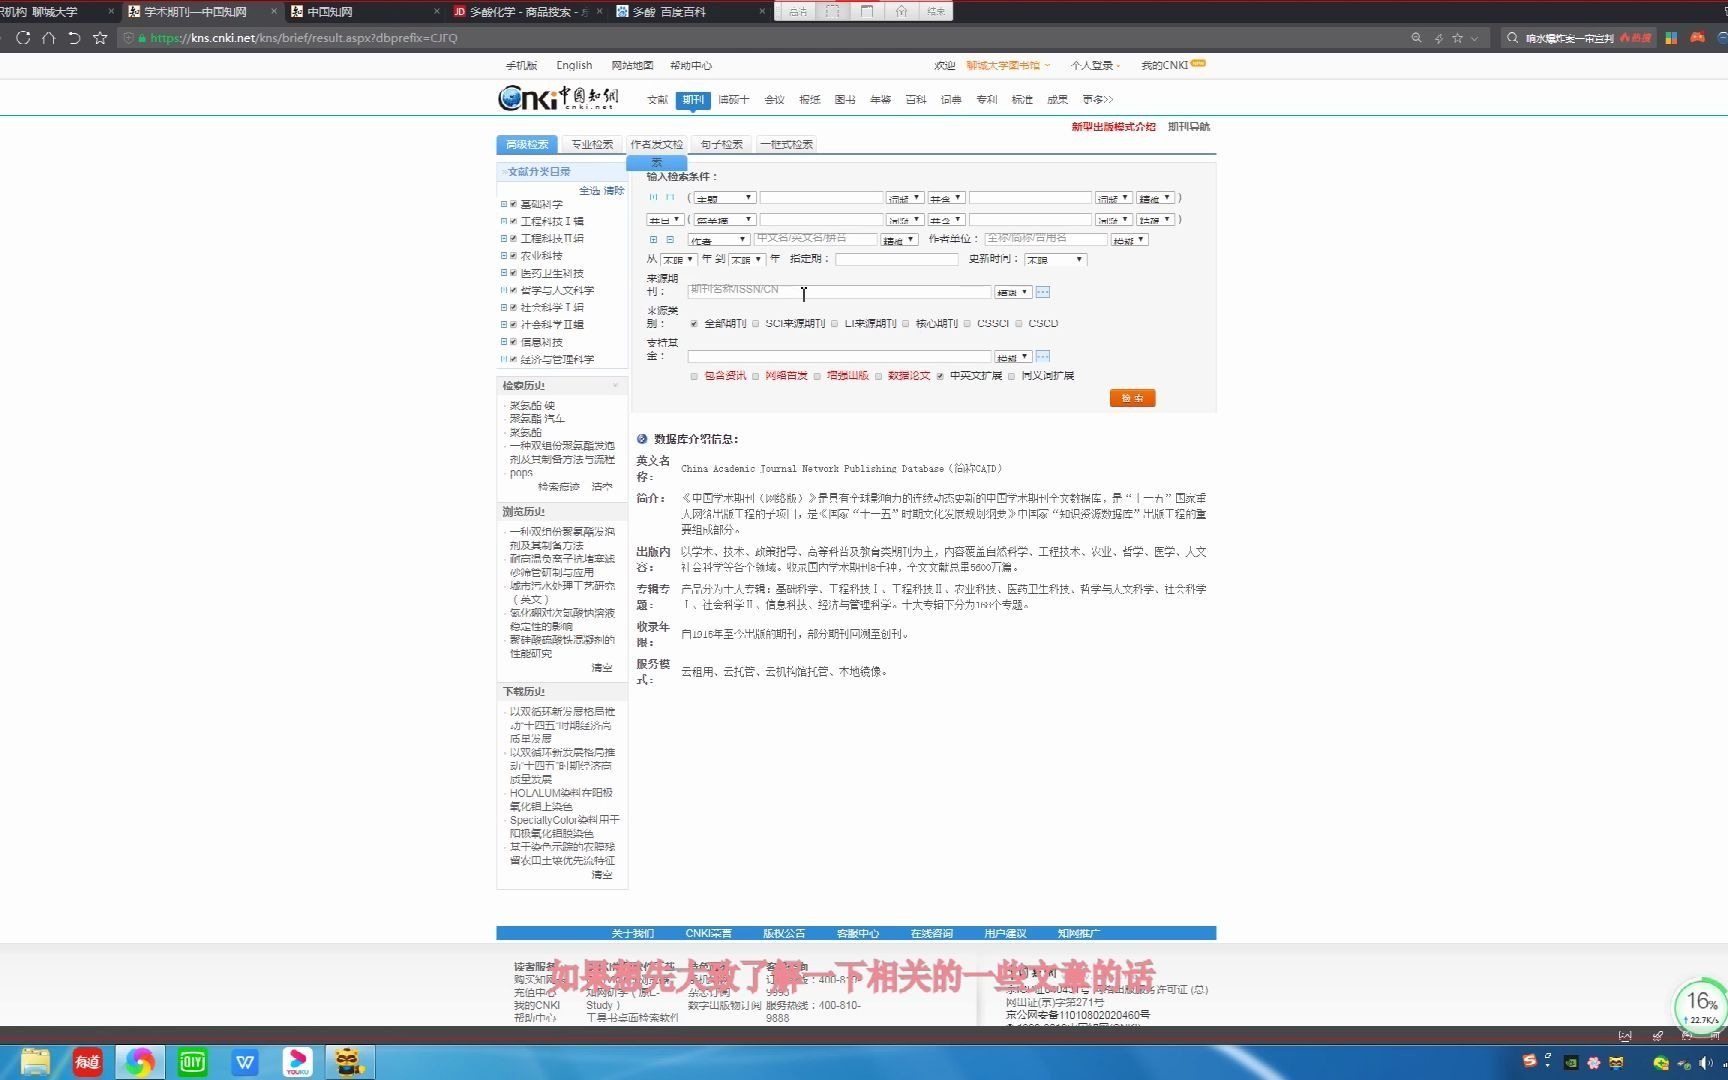
Task: Open the 期刊导航 link
Action: tap(1188, 127)
